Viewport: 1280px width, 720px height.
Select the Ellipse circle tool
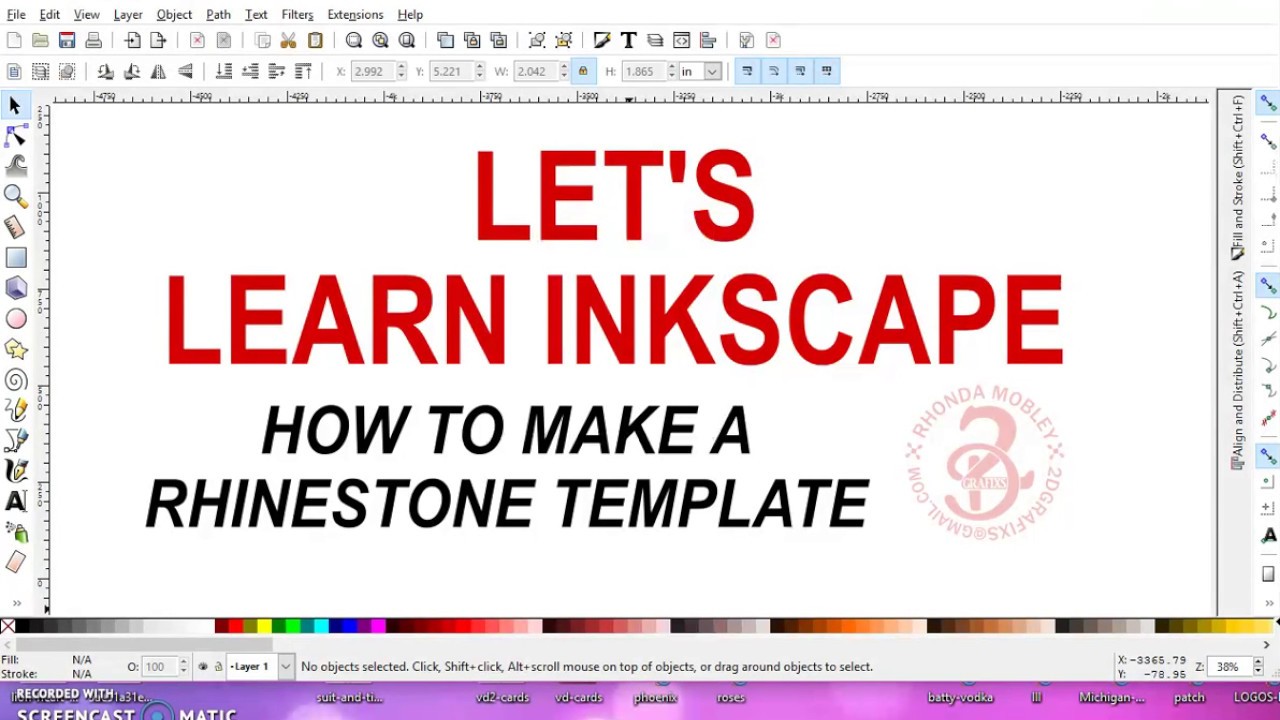[15, 319]
